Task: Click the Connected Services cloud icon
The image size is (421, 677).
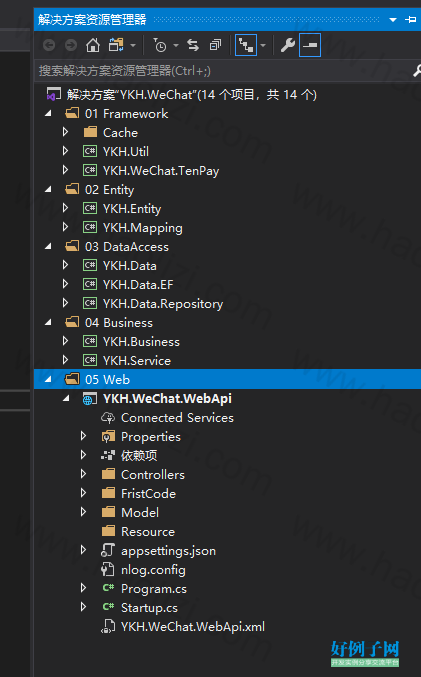Action: 108,418
